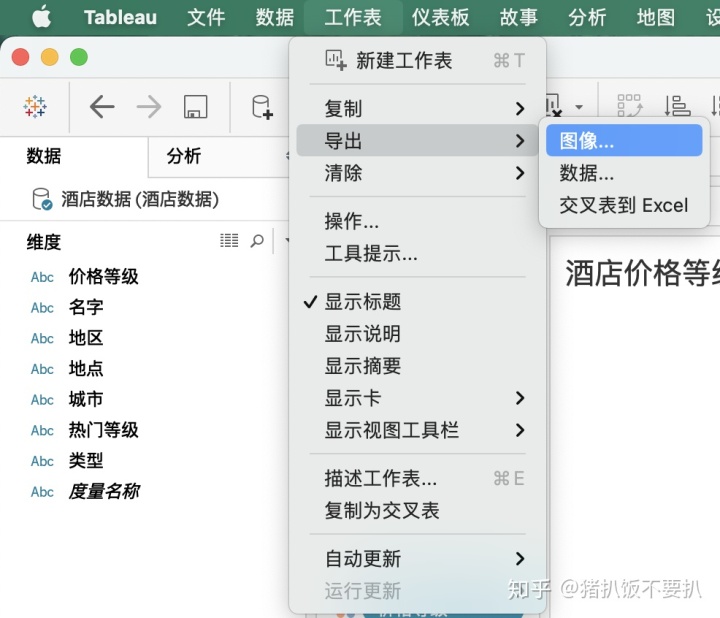Open the 故事 menu
The height and width of the screenshot is (618, 720).
[x=518, y=17]
